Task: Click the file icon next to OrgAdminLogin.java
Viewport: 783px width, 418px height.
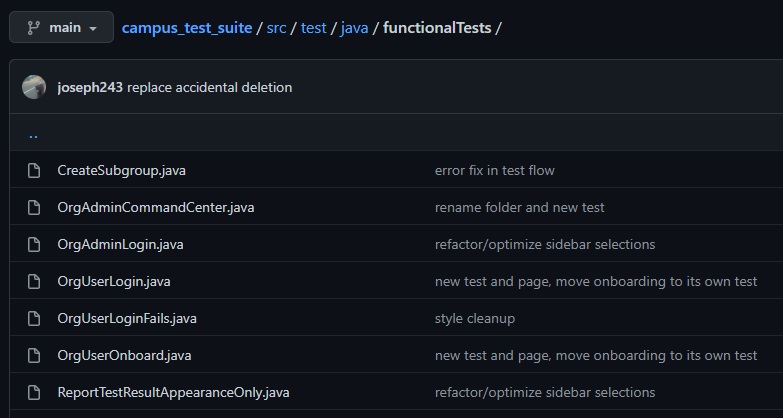Action: (x=34, y=244)
